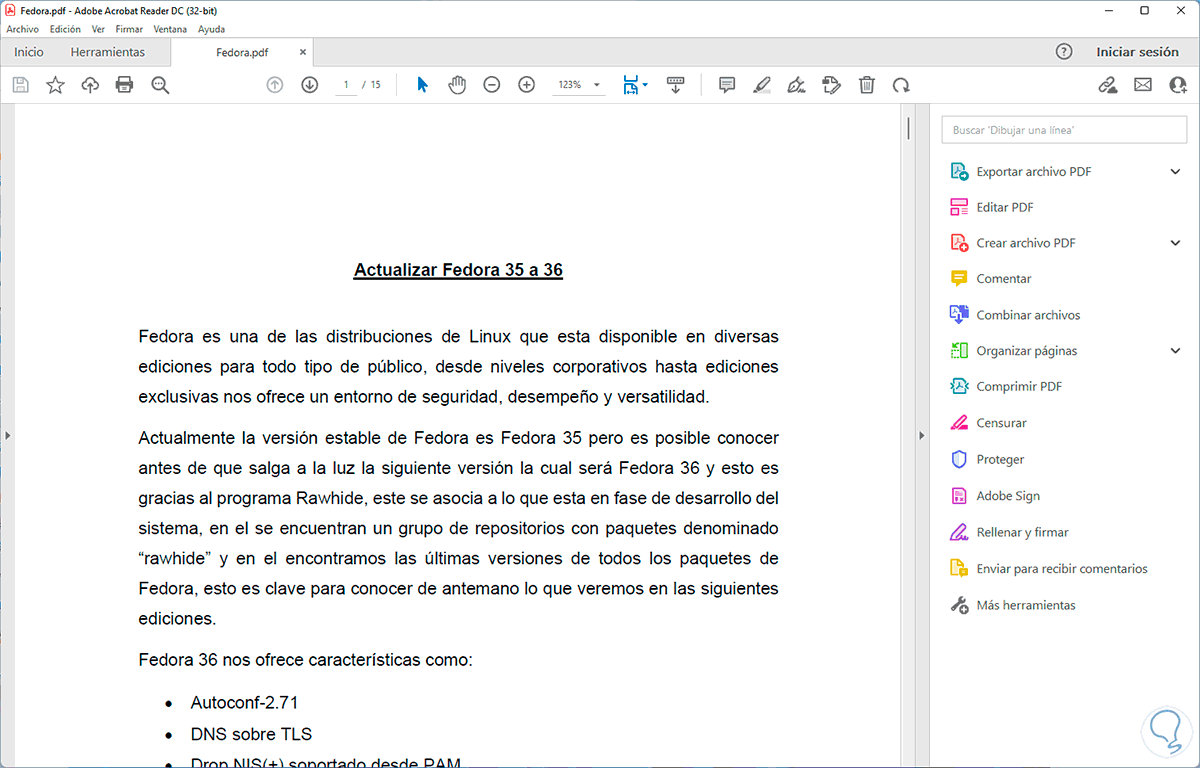Click the DNS sobre TLS bullet item
Image resolution: width=1200 pixels, height=768 pixels.
click(251, 734)
